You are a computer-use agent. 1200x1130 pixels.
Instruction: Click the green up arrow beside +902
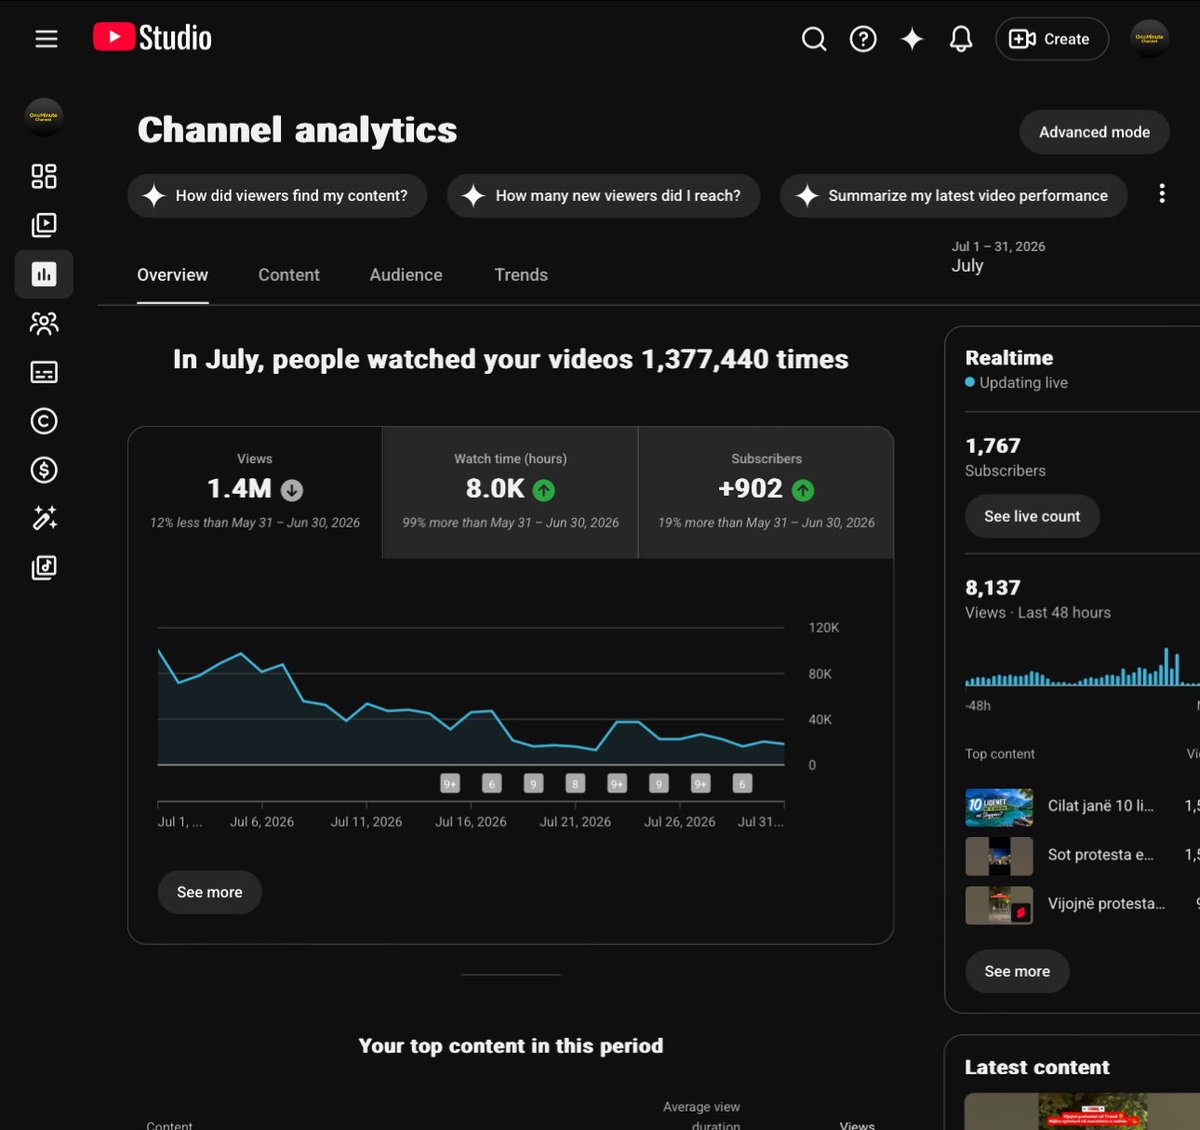pos(803,490)
